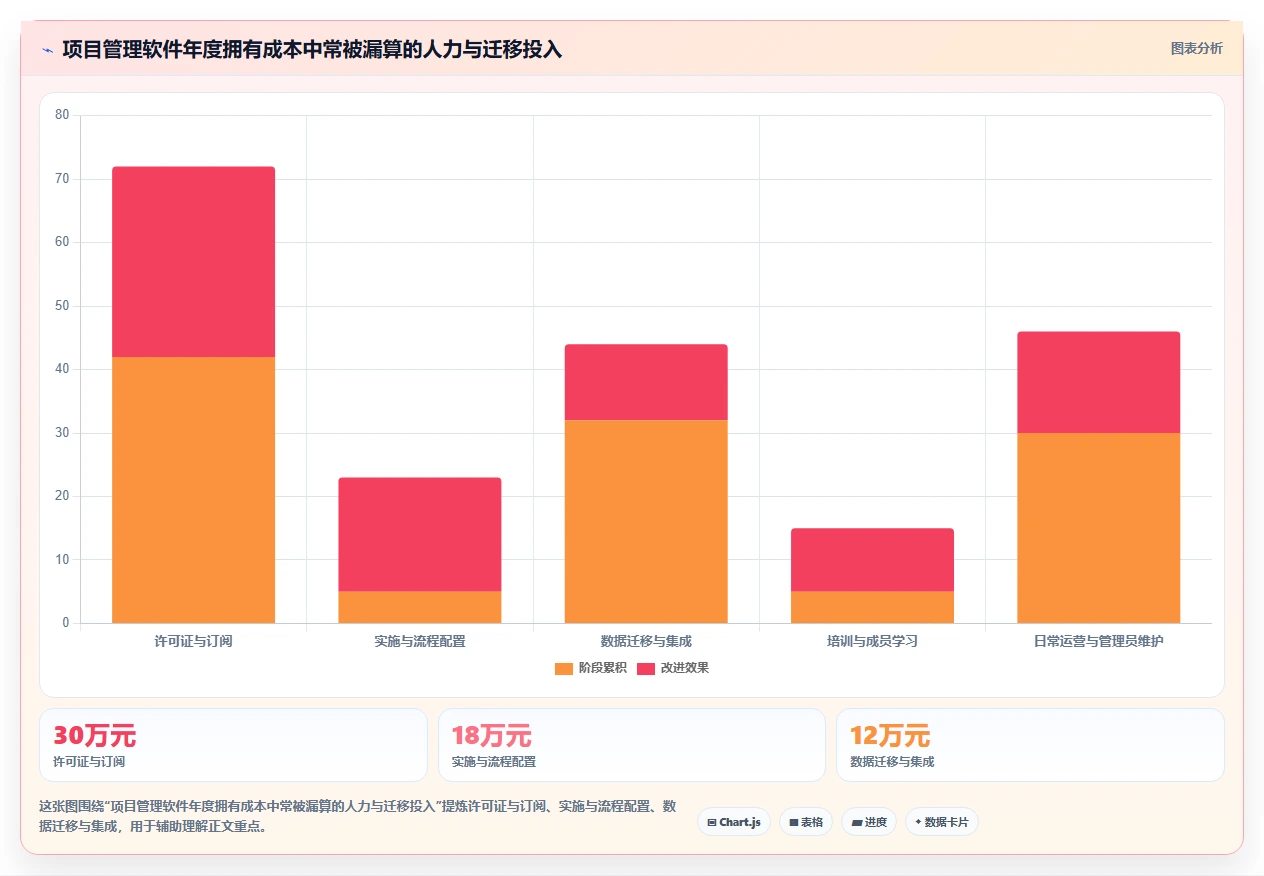Click the 图表分析 label in header
The height and width of the screenshot is (876, 1264).
click(1196, 48)
